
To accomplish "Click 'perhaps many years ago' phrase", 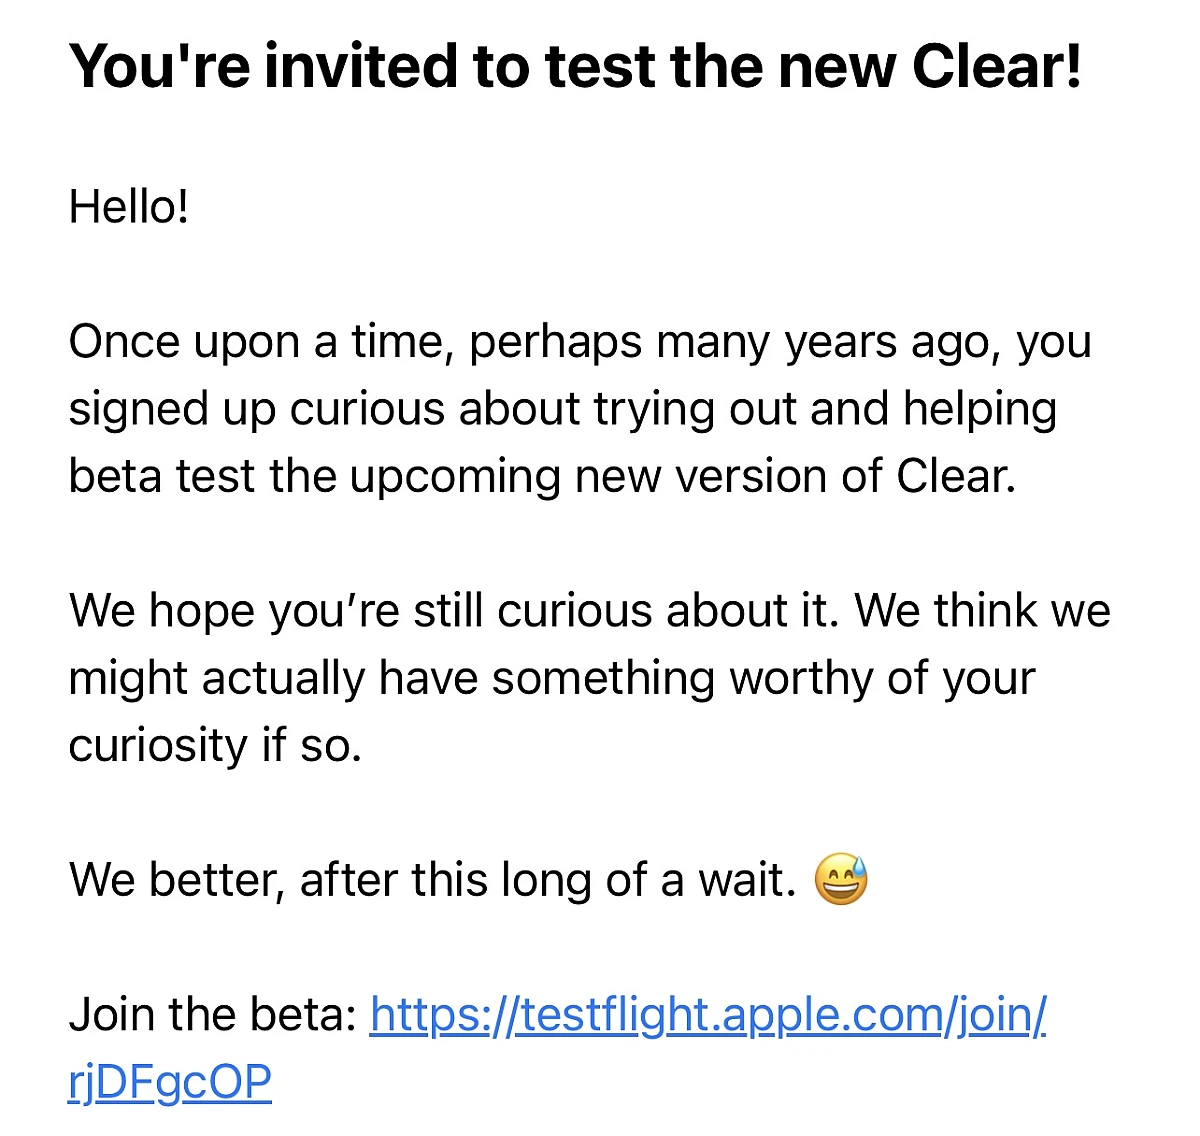I will (735, 344).
